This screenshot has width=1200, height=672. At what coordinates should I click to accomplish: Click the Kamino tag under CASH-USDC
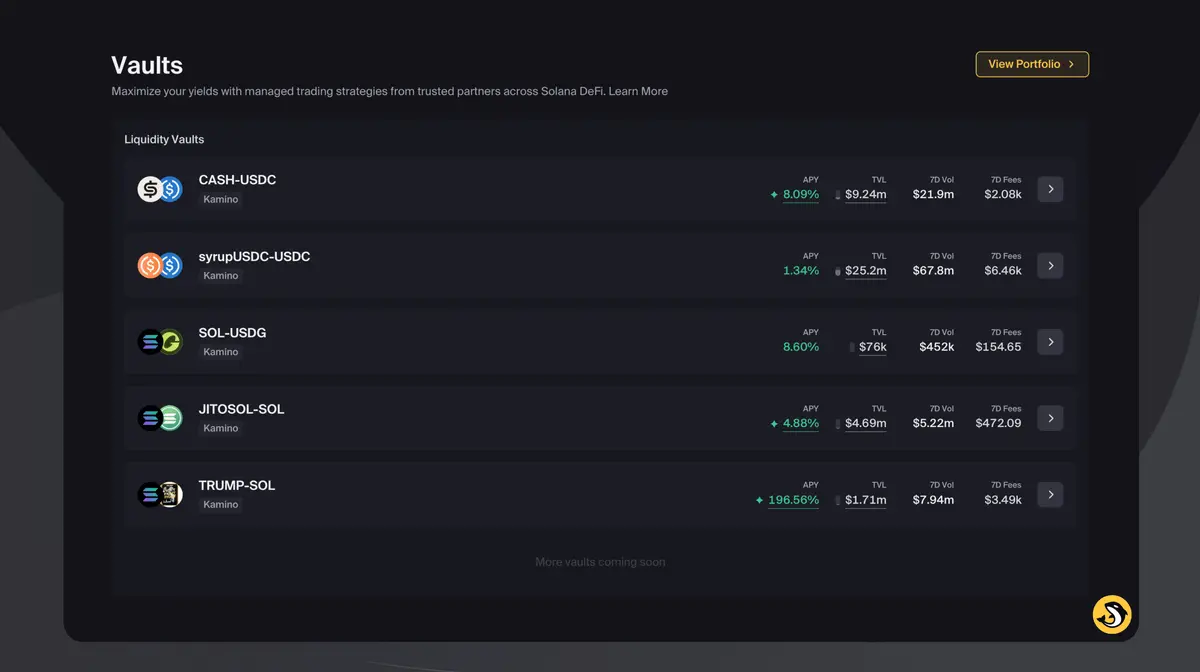click(x=221, y=199)
